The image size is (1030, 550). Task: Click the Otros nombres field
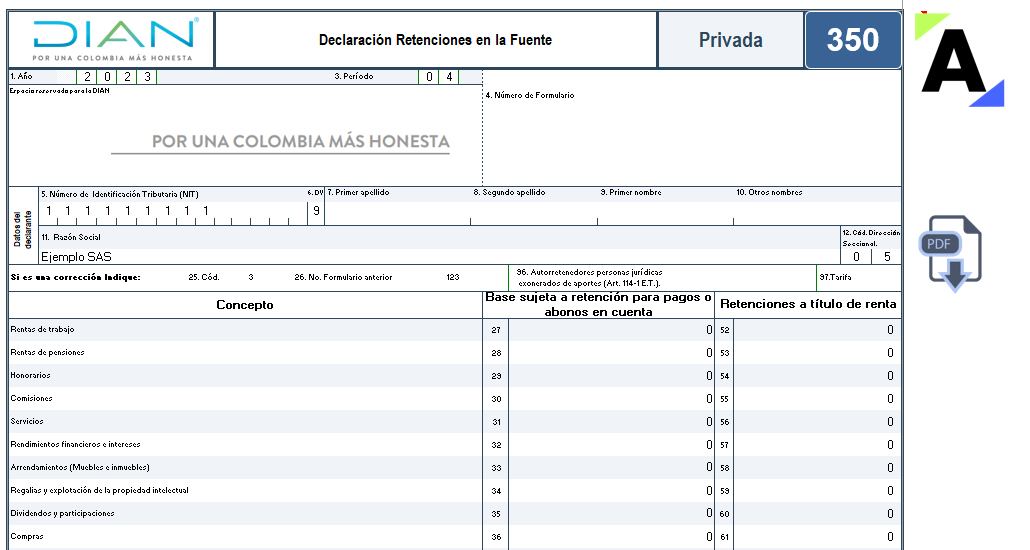pyautogui.click(x=817, y=213)
